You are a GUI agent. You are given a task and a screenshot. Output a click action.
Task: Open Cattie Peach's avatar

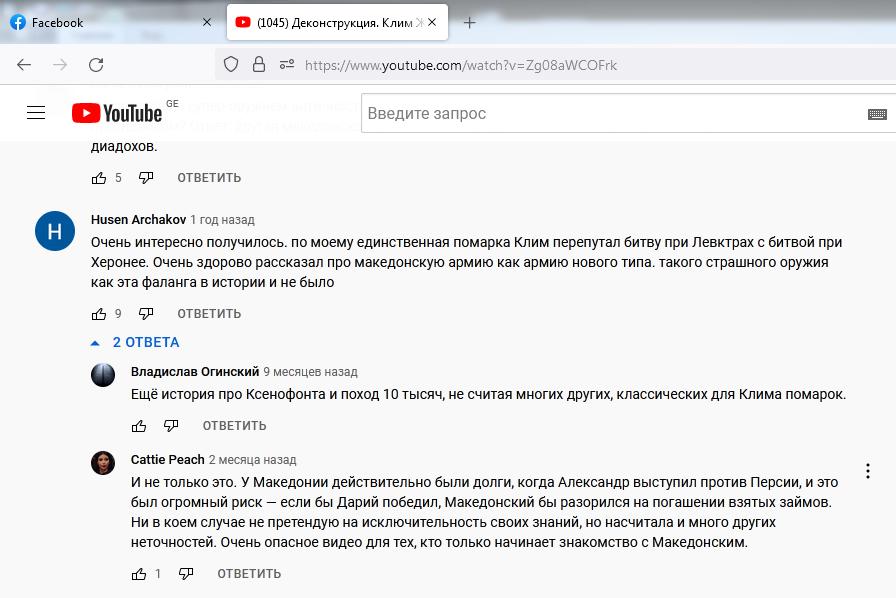(103, 463)
